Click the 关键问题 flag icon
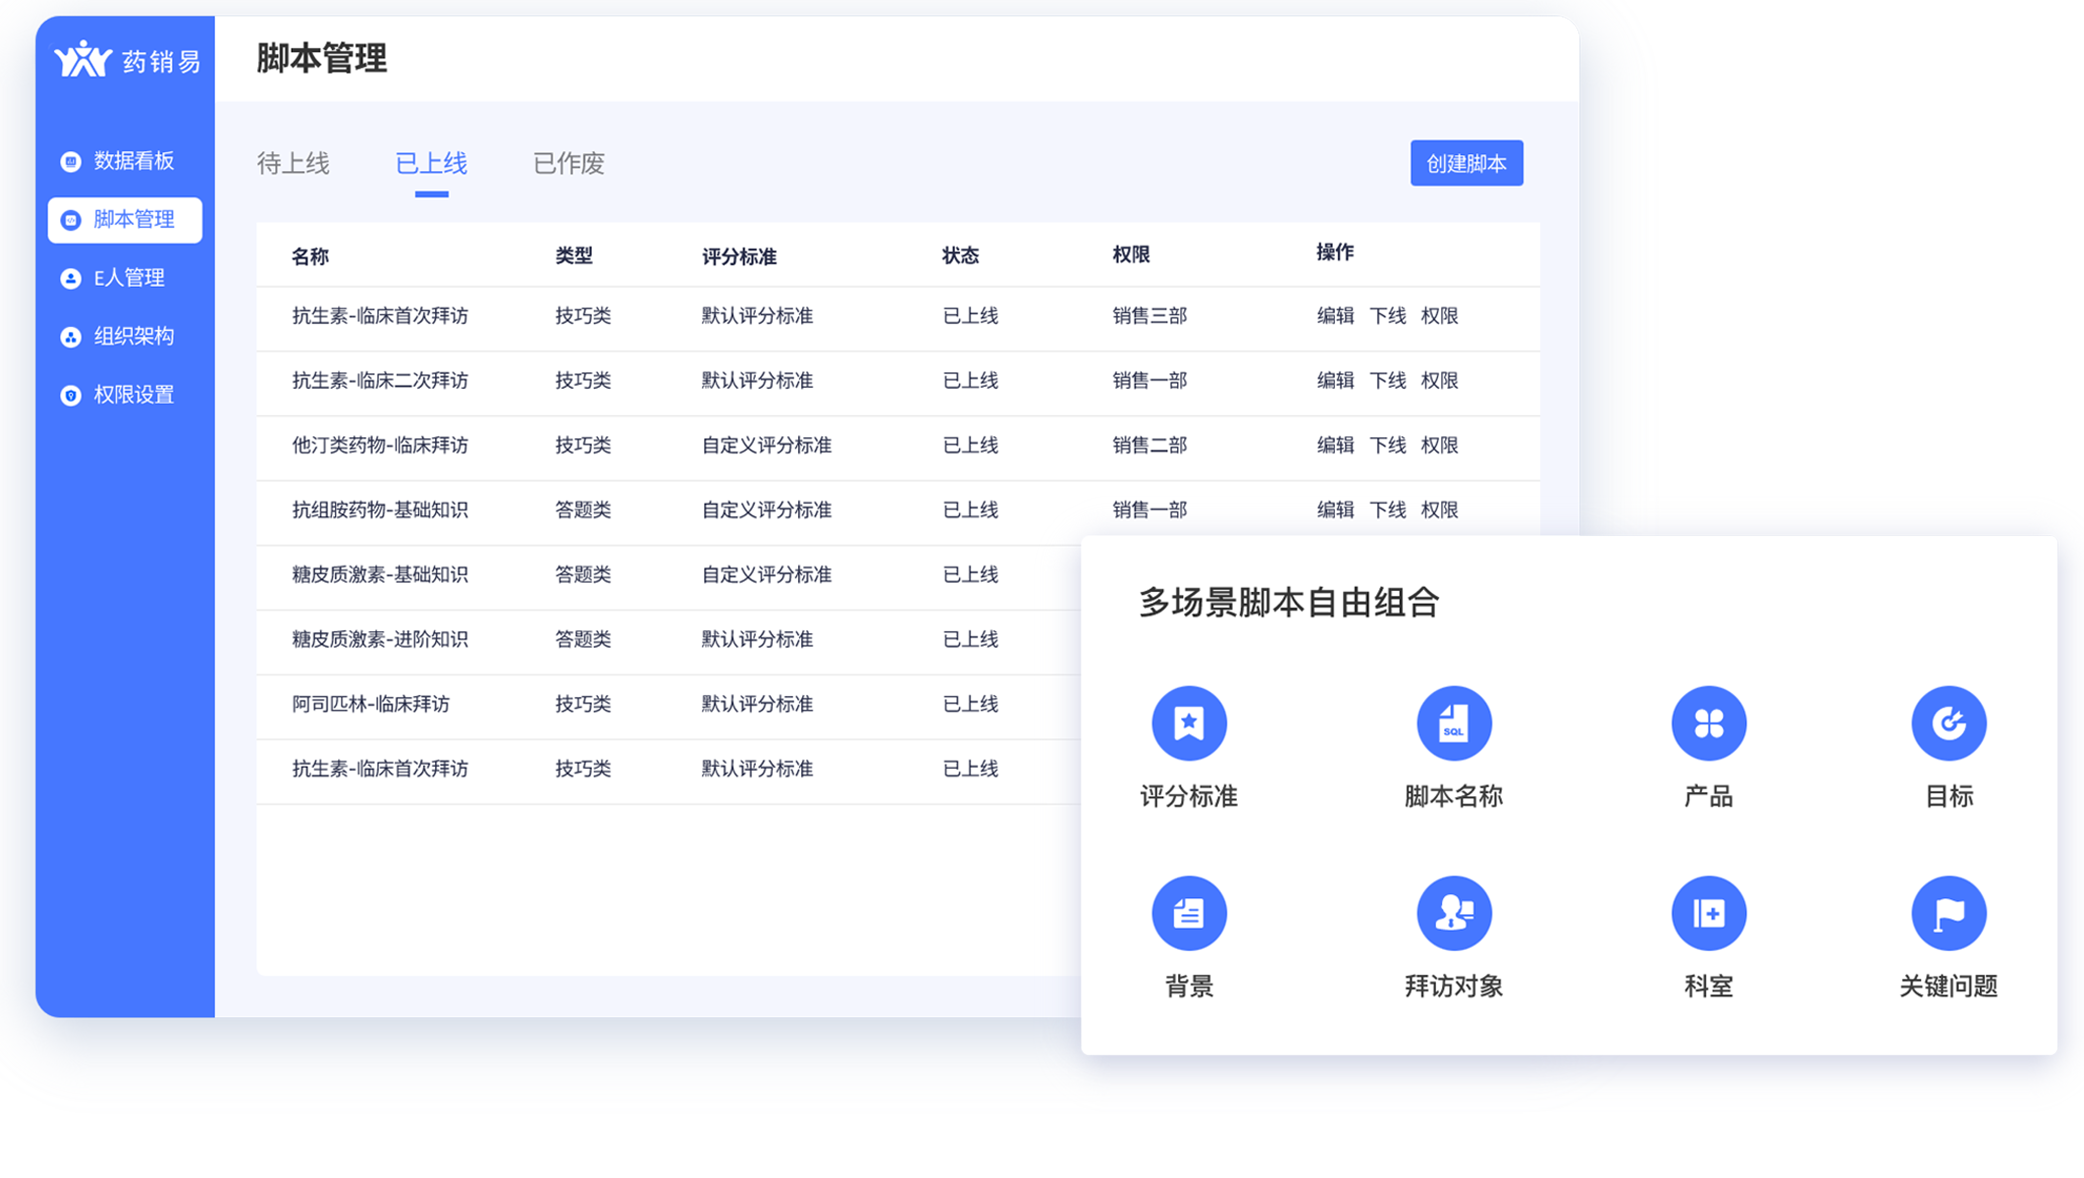 [1948, 913]
